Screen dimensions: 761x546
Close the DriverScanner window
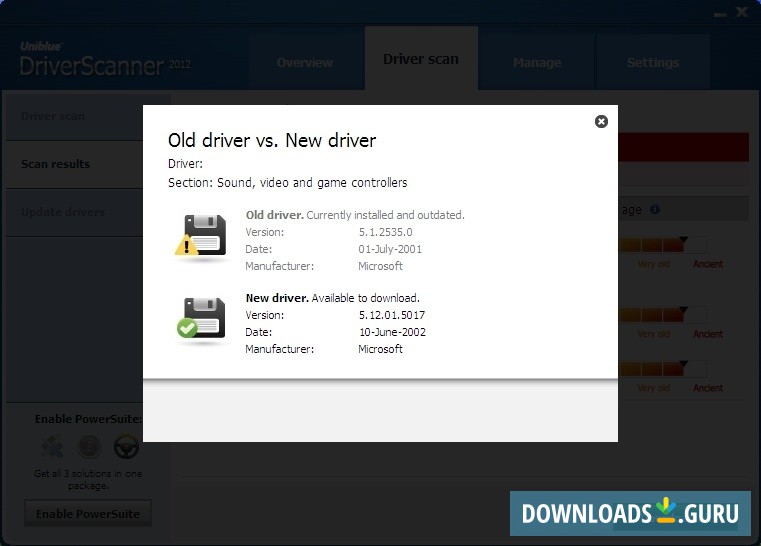coord(741,12)
